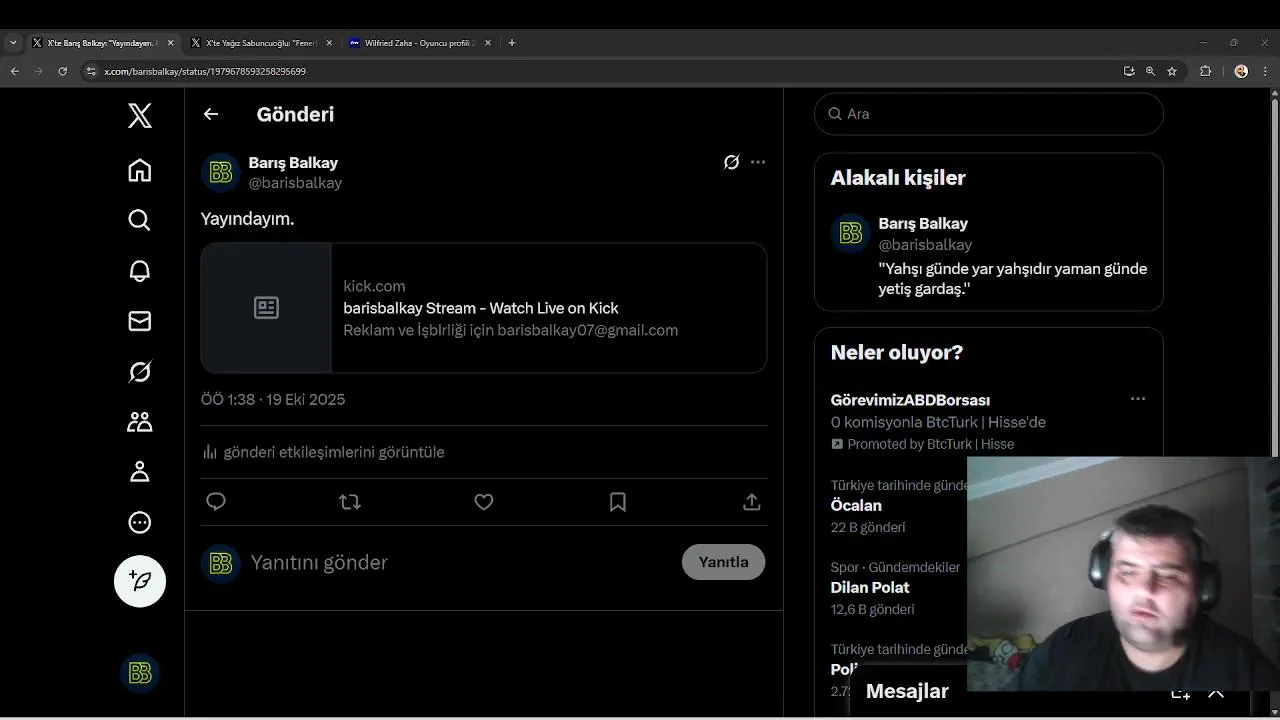Open the Mesajlar drawer header

(x=908, y=691)
